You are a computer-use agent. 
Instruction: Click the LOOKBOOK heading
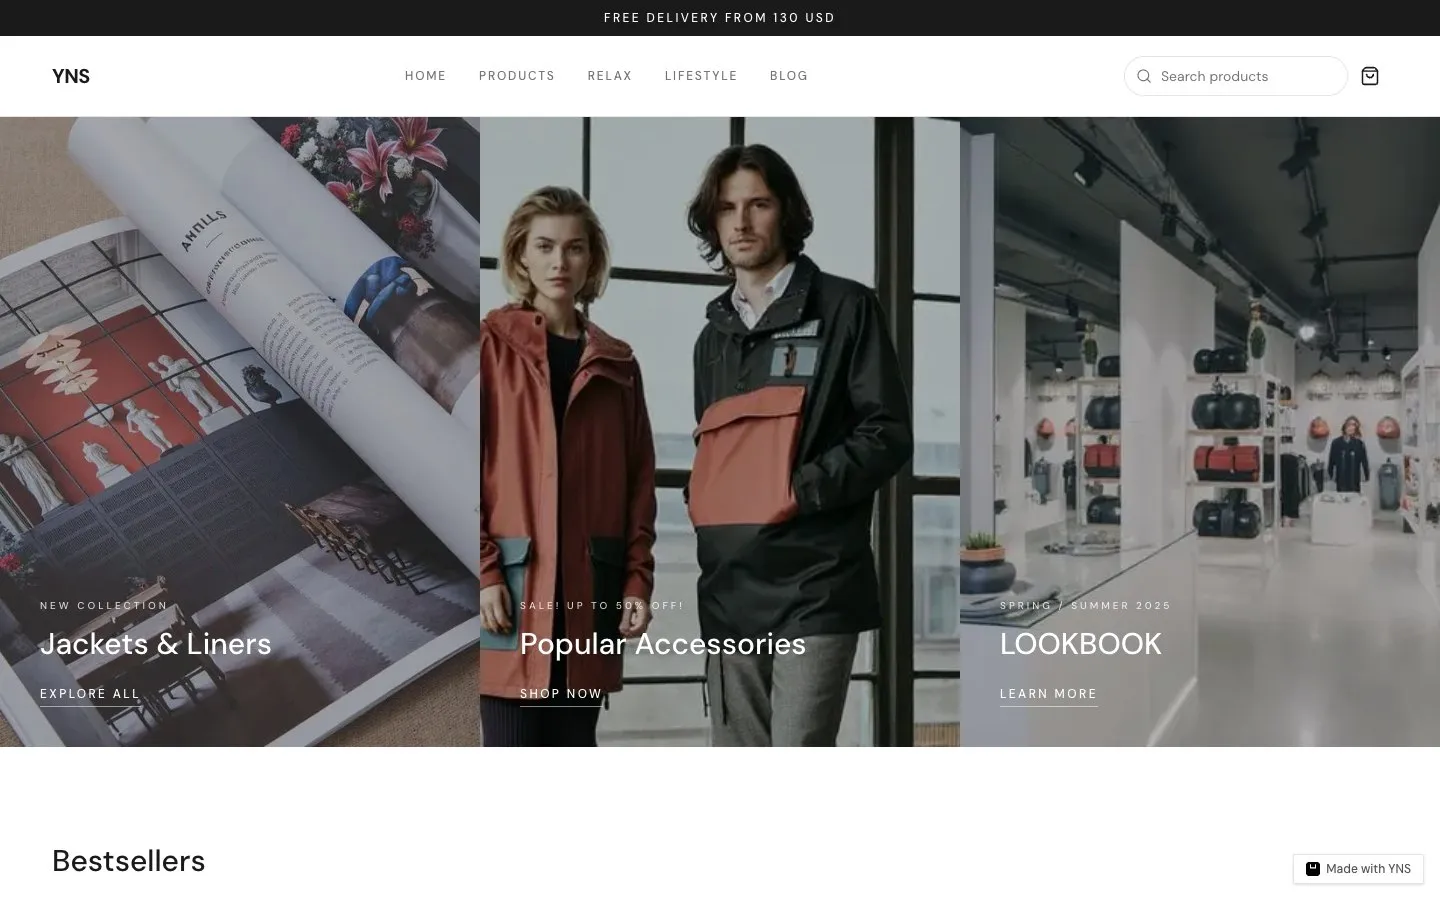1081,644
